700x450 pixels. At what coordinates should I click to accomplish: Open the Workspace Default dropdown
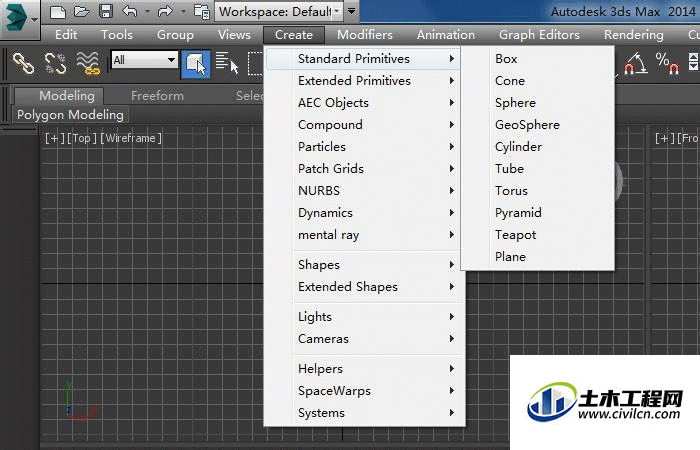(x=279, y=11)
